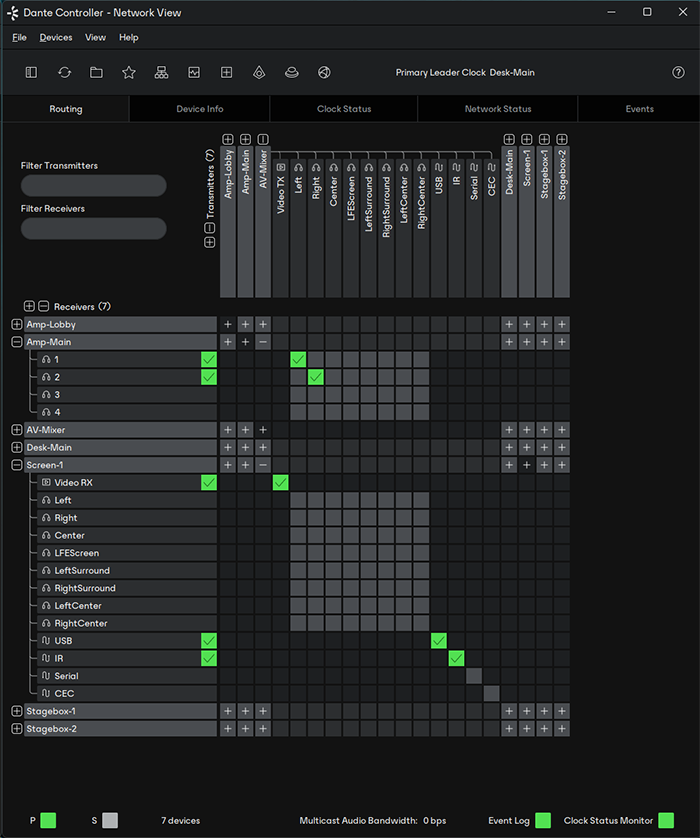Toggle Screen-1 USB to USB subscription
The height and width of the screenshot is (838, 700).
coord(439,641)
